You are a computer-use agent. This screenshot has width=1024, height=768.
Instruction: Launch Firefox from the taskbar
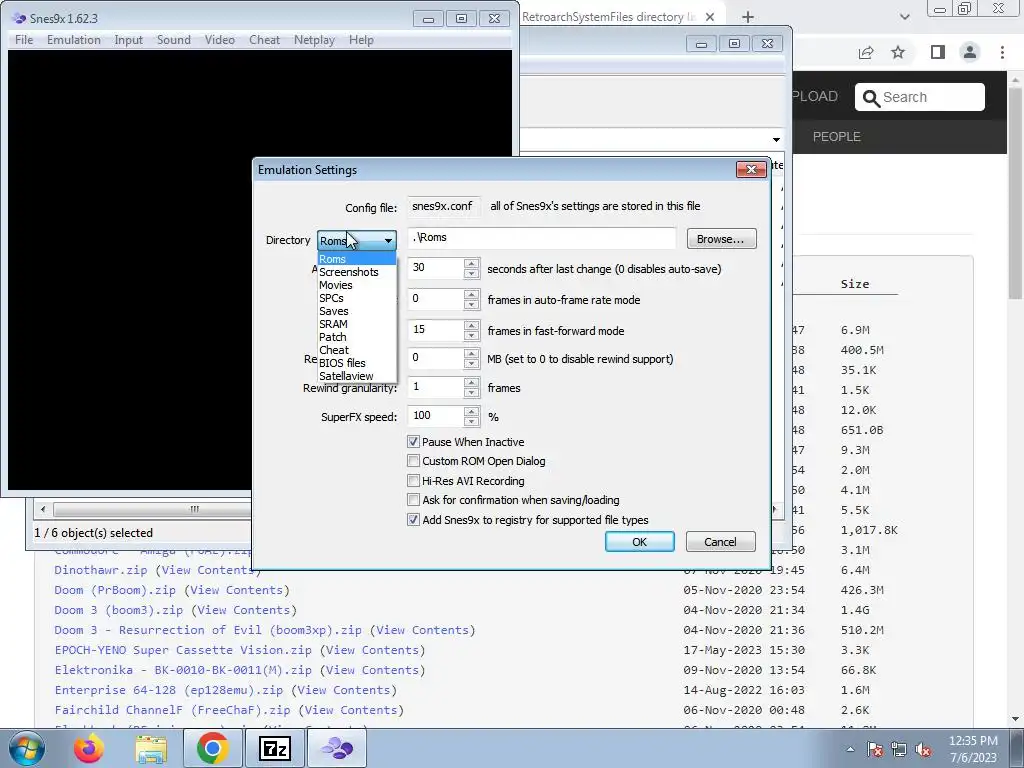point(89,748)
